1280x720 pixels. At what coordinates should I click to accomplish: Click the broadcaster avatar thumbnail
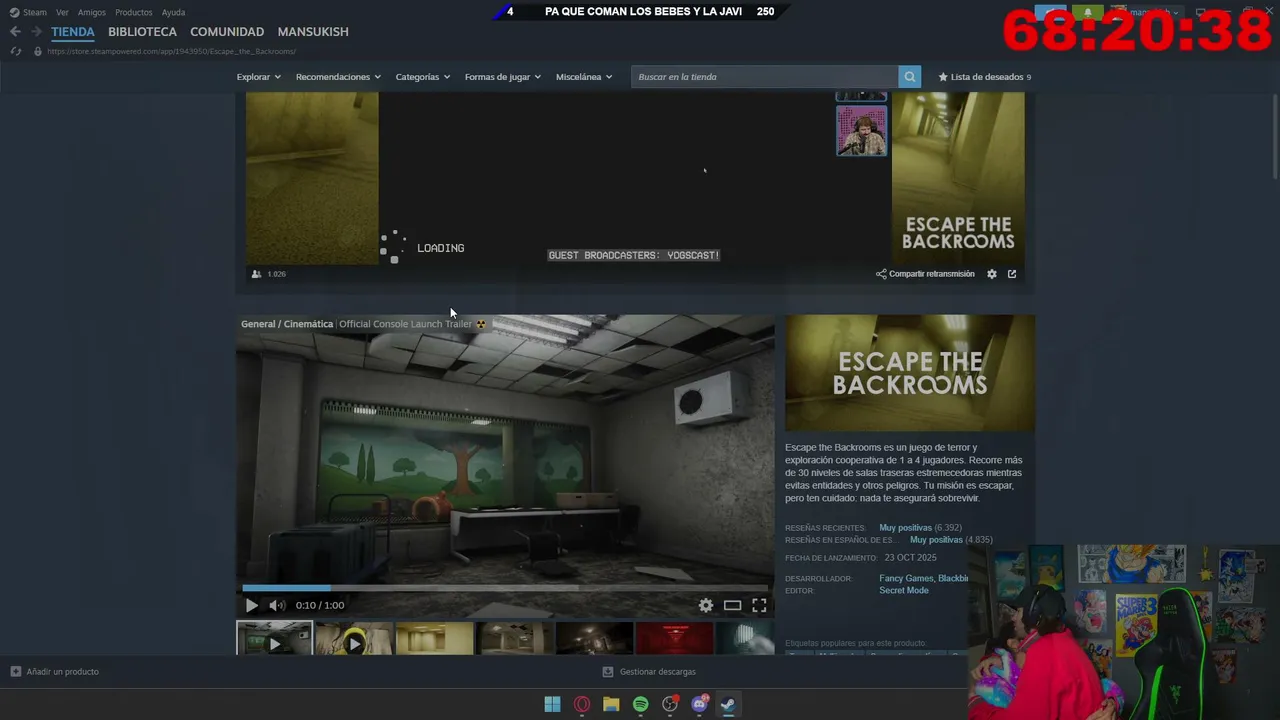coord(862,131)
